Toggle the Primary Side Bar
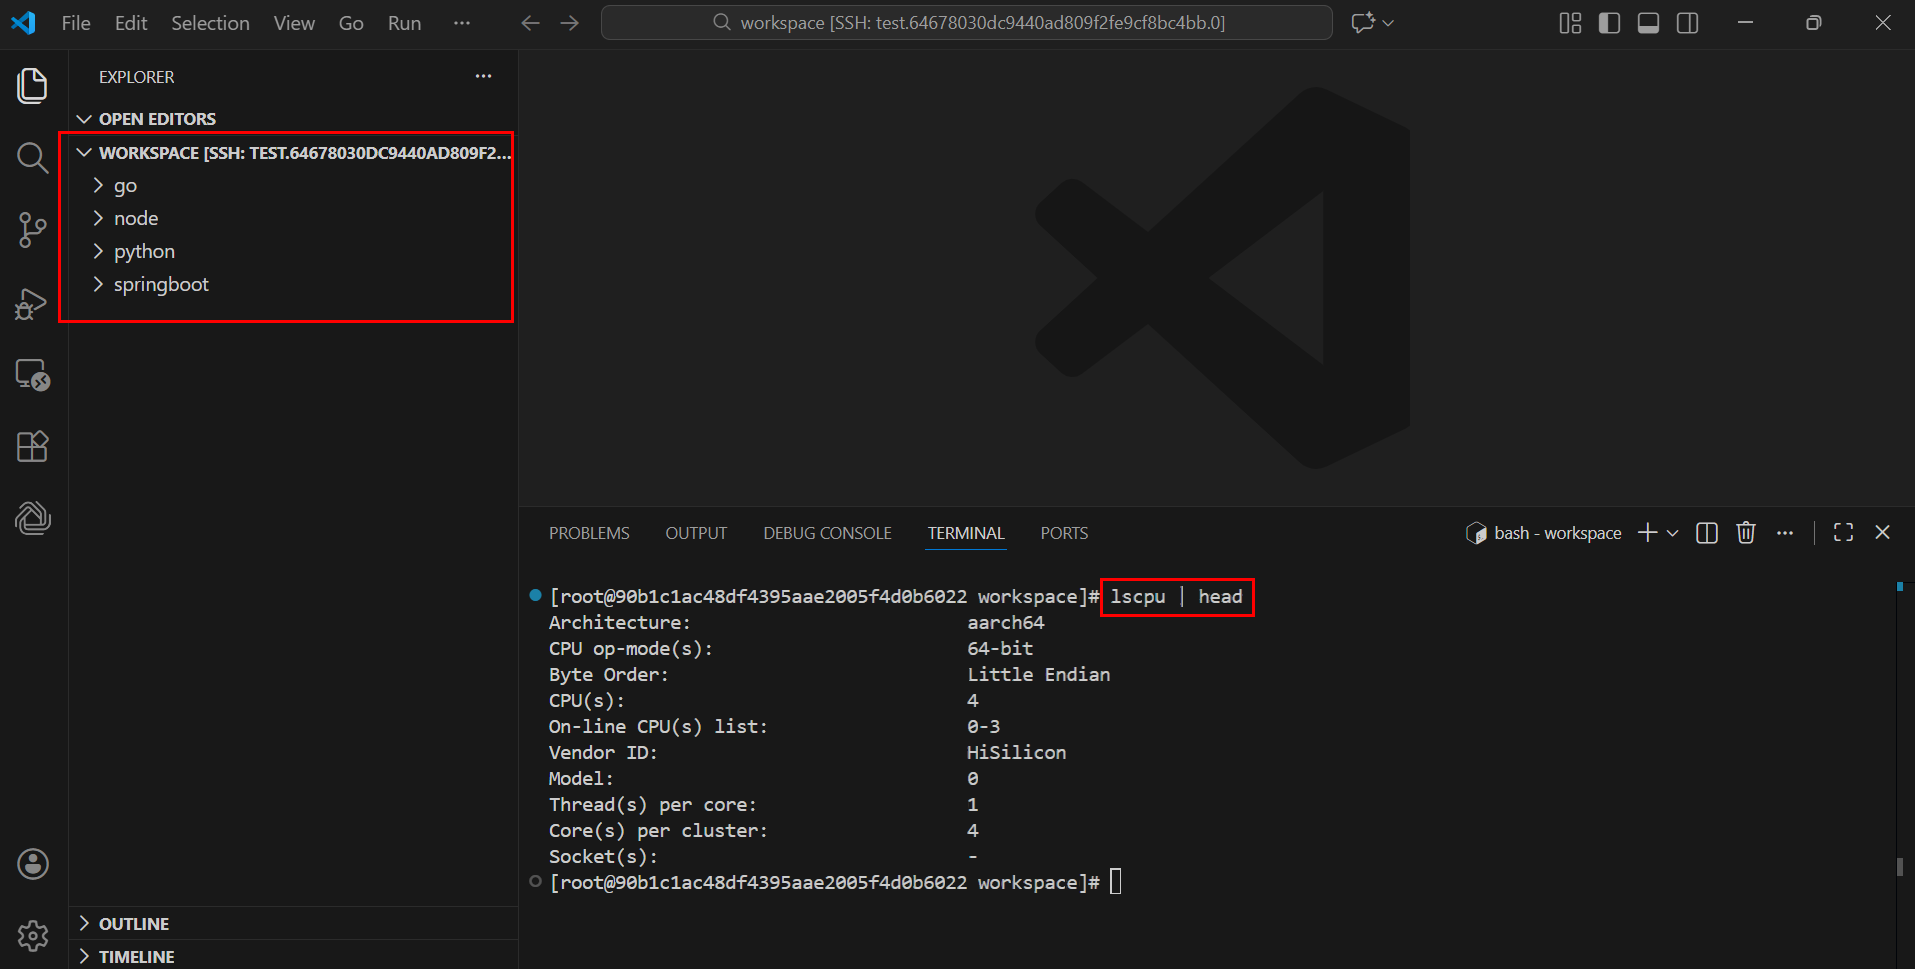Image resolution: width=1915 pixels, height=969 pixels. [1610, 23]
